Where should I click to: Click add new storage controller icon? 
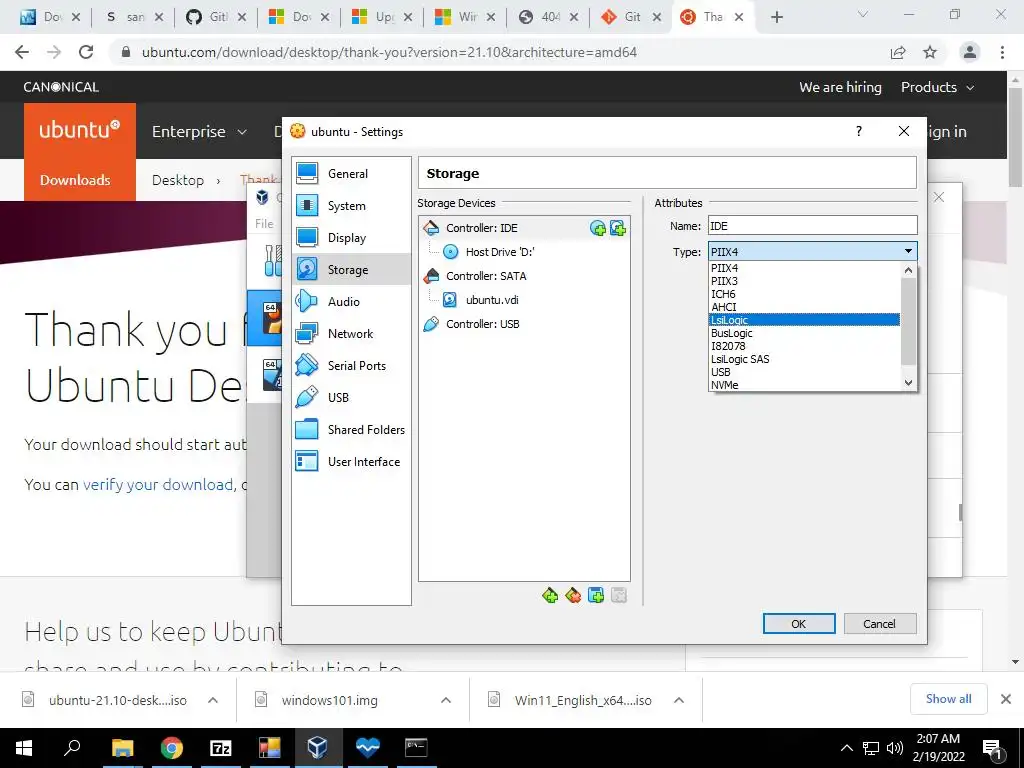pos(550,596)
